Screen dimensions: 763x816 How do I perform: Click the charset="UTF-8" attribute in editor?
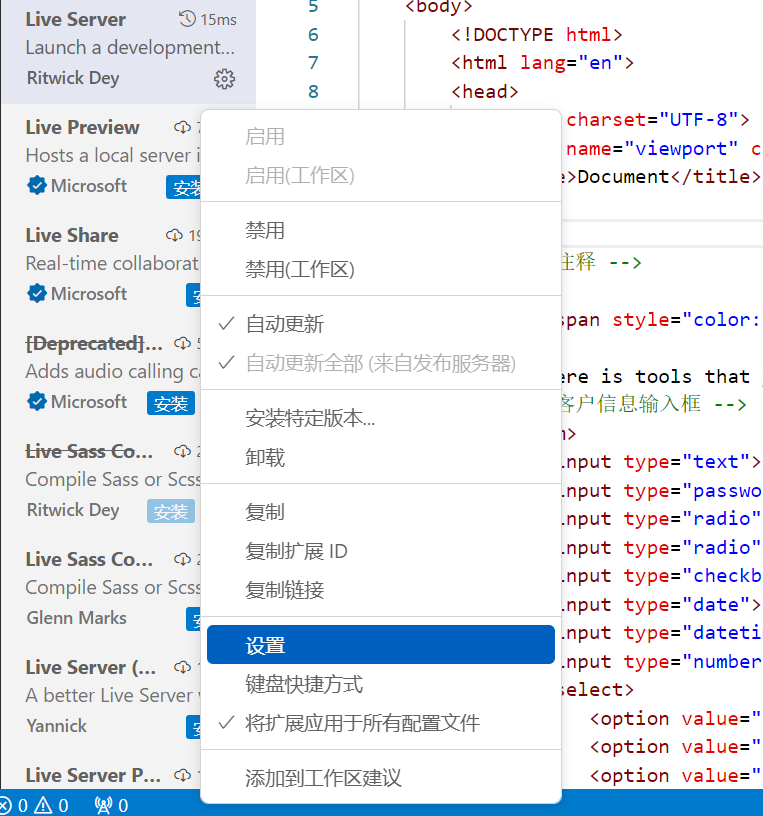click(652, 120)
